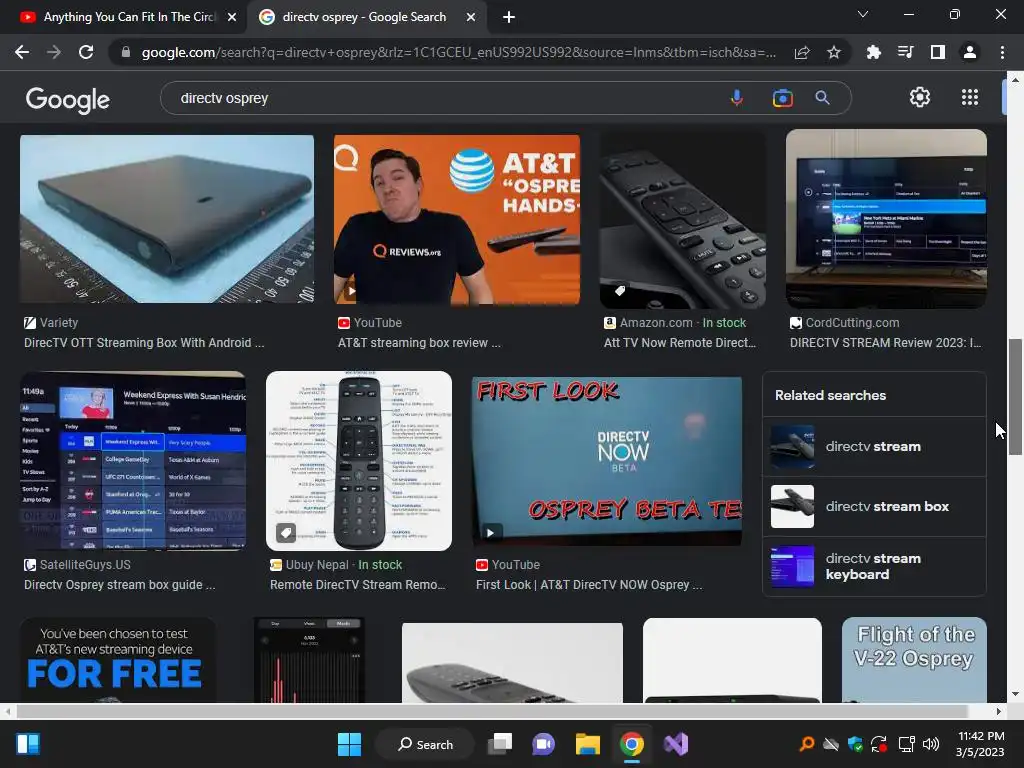Open Directv Osprey stream box guide link
The image size is (1024, 768).
pyautogui.click(x=120, y=585)
